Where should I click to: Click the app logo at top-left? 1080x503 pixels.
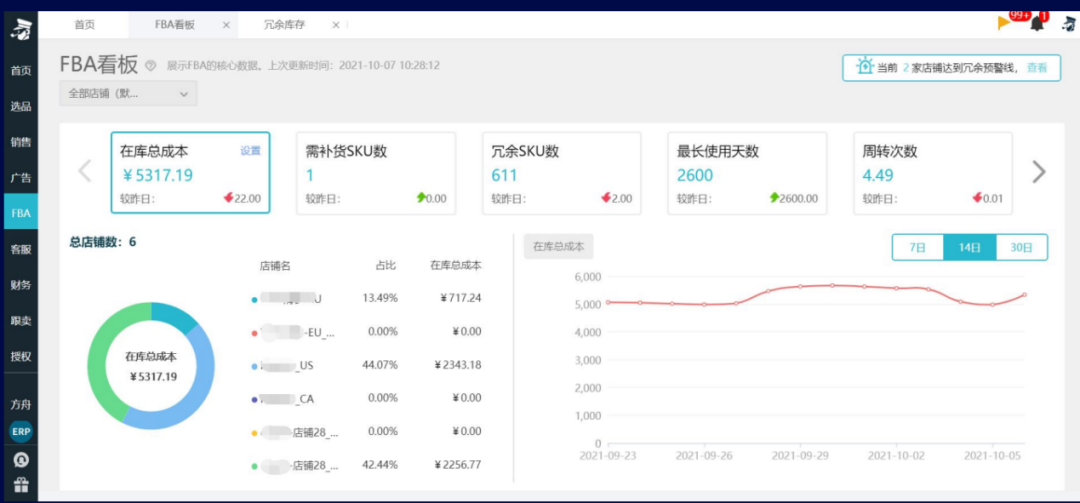[20, 30]
